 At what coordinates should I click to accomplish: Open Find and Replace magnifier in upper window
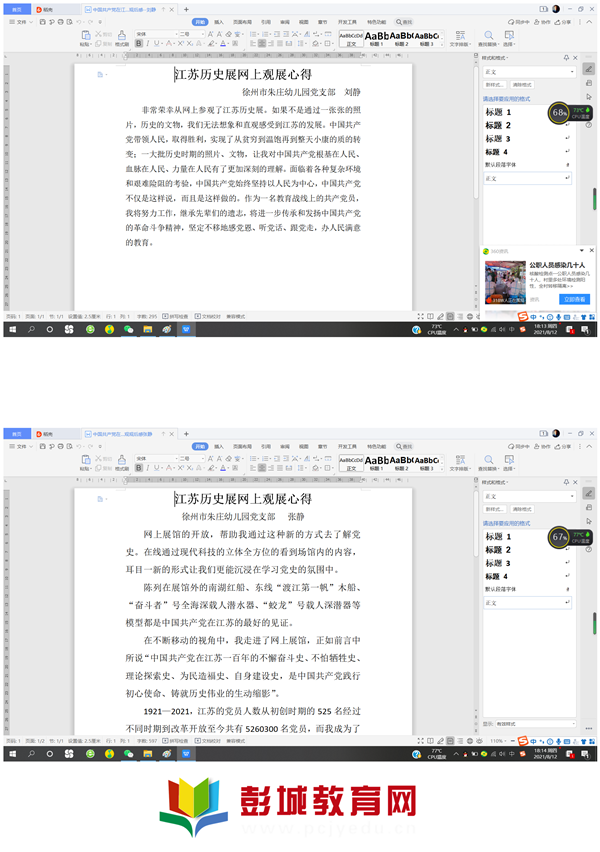point(489,35)
